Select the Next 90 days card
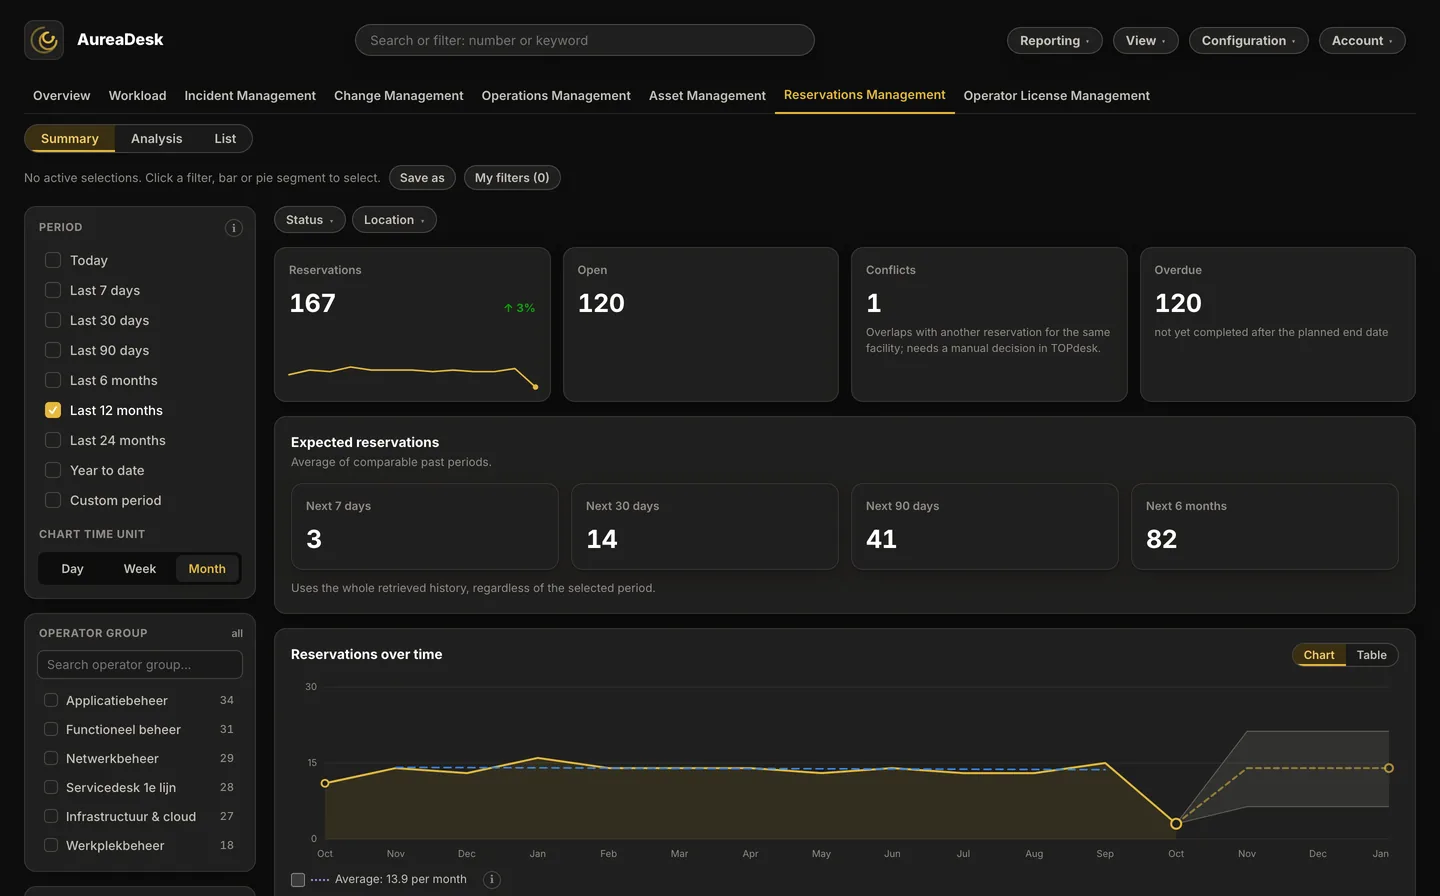This screenshot has width=1440, height=896. click(985, 527)
